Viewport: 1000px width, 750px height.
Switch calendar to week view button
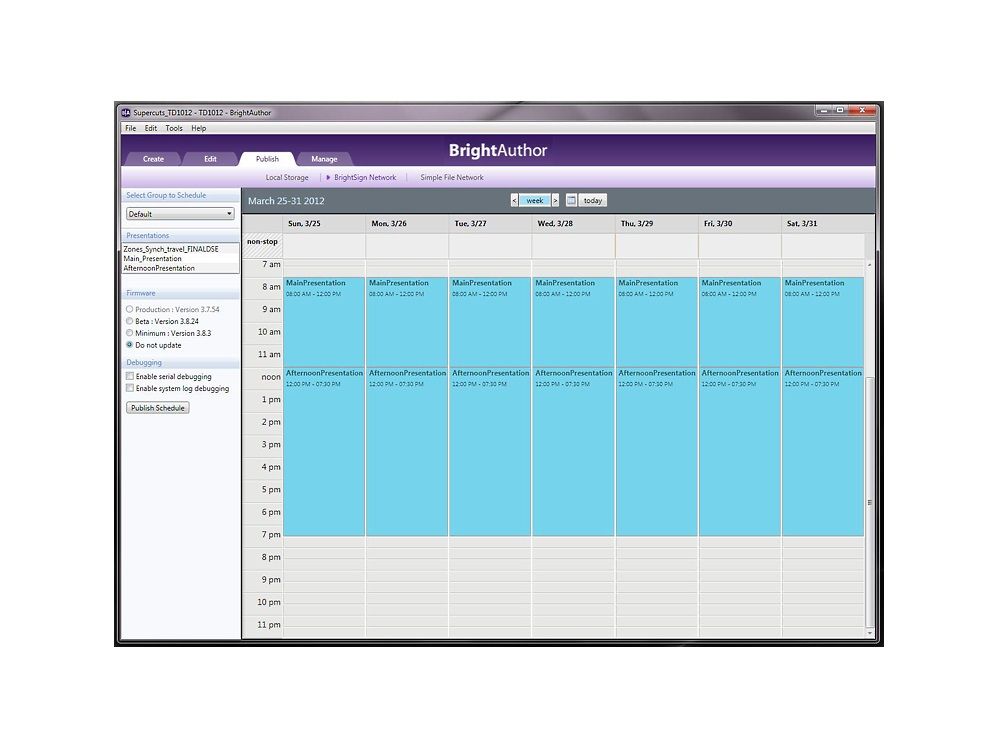[534, 200]
